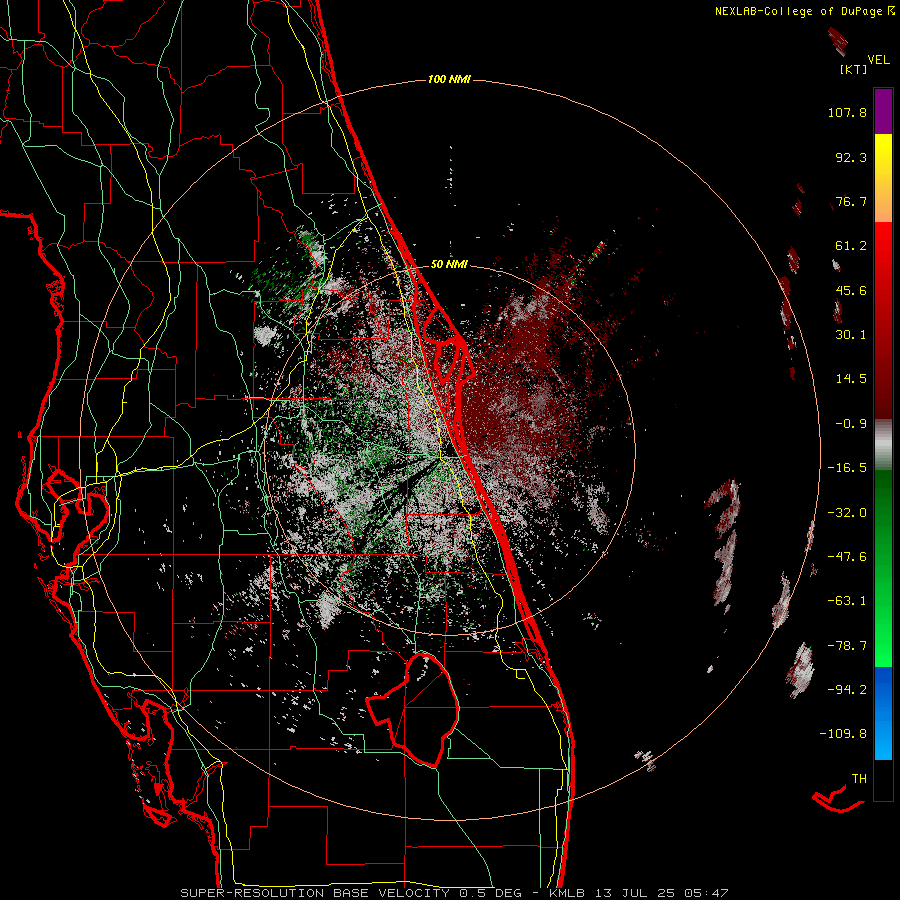
Task: Select the -78.7 velocity scale value
Action: [x=847, y=646]
